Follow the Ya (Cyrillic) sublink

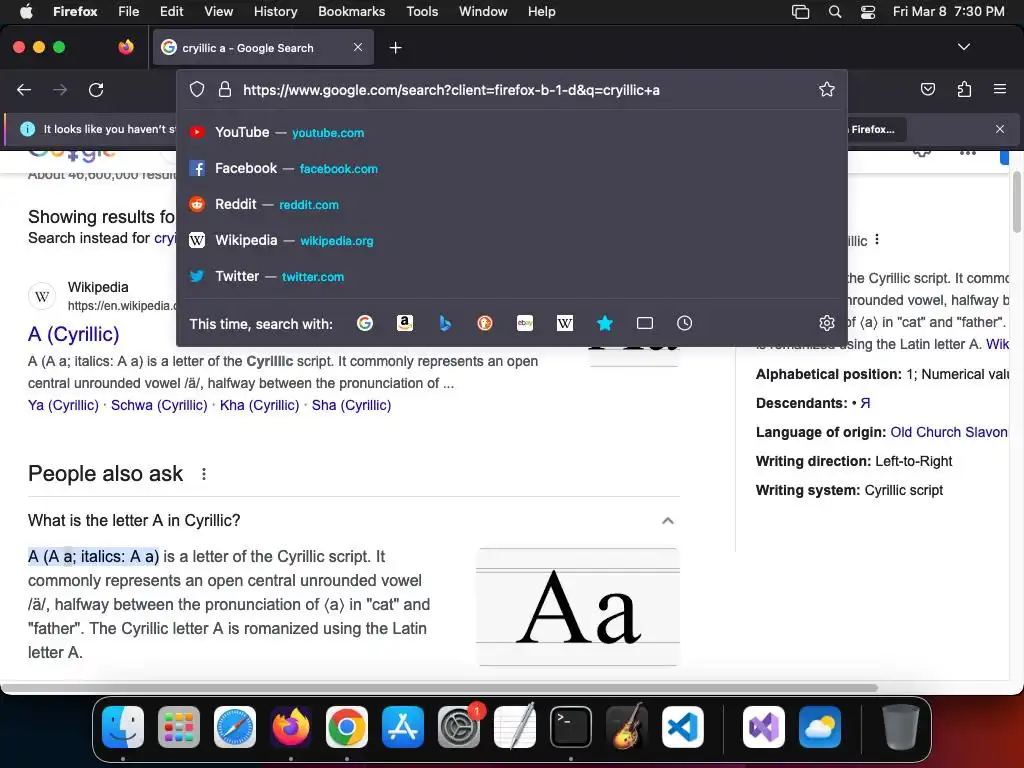pyautogui.click(x=63, y=405)
